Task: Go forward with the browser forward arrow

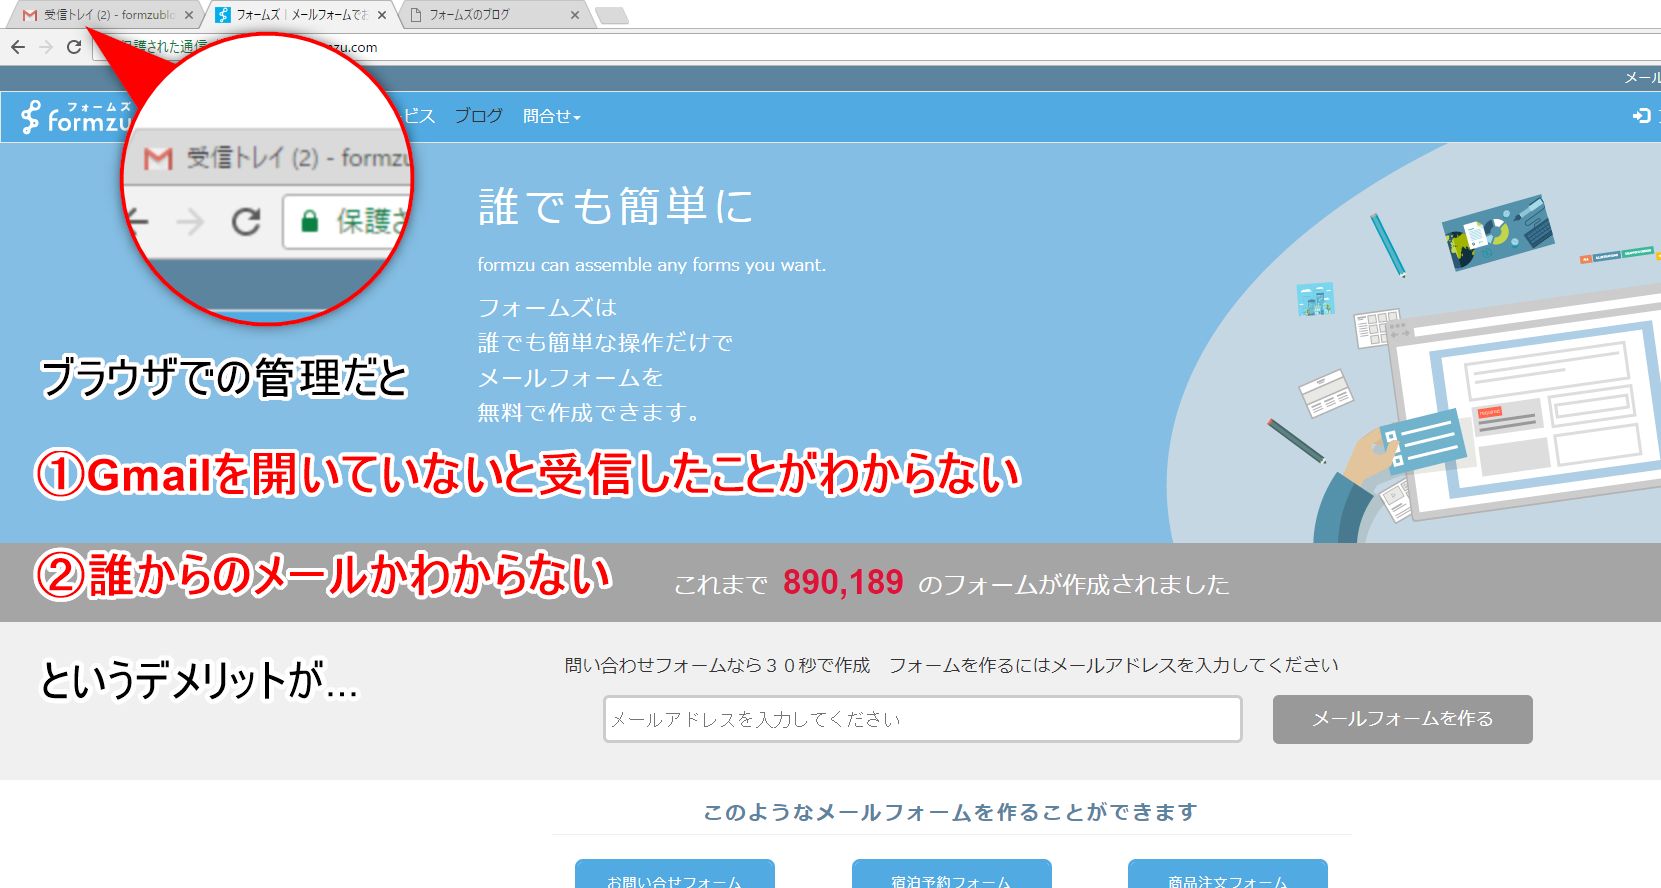Action: (x=46, y=47)
